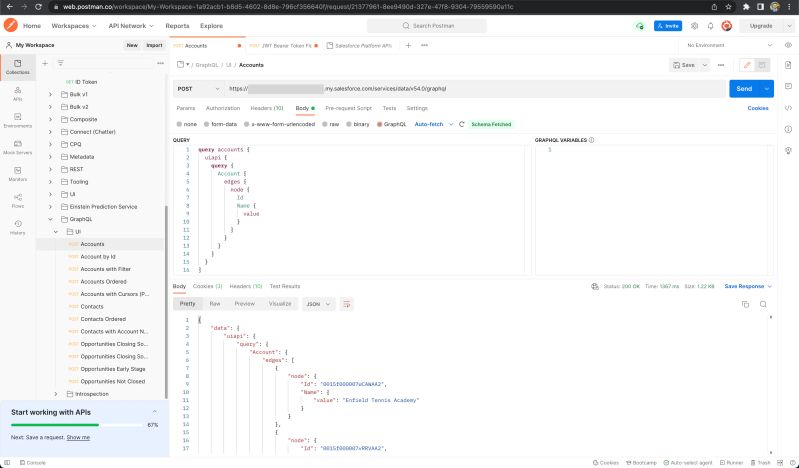The image size is (799, 468).
Task: Toggle response line wrap icon
Action: (x=347, y=304)
